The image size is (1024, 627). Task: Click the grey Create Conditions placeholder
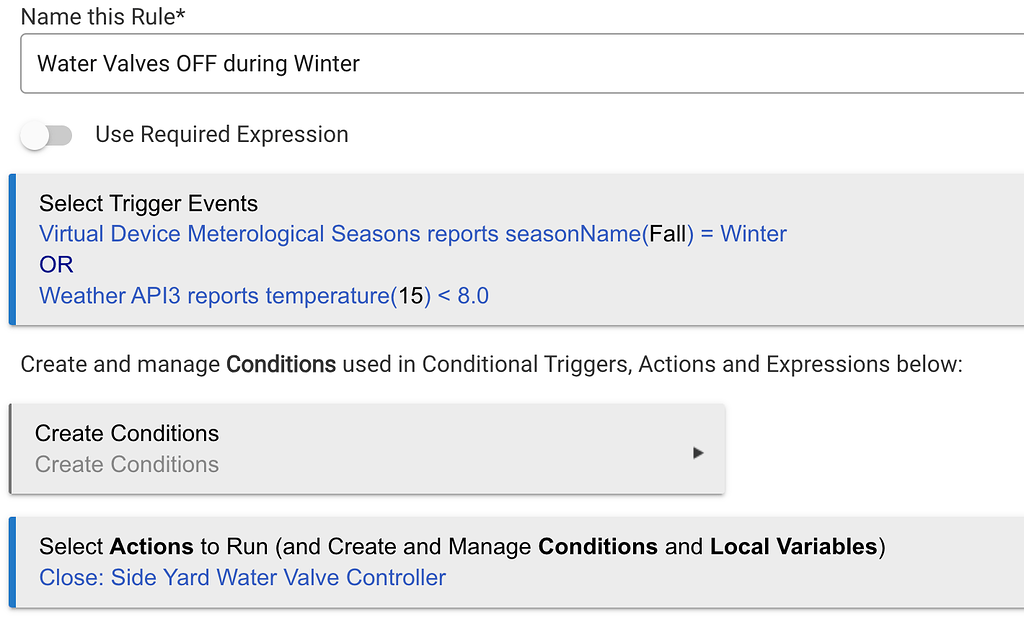tap(127, 464)
